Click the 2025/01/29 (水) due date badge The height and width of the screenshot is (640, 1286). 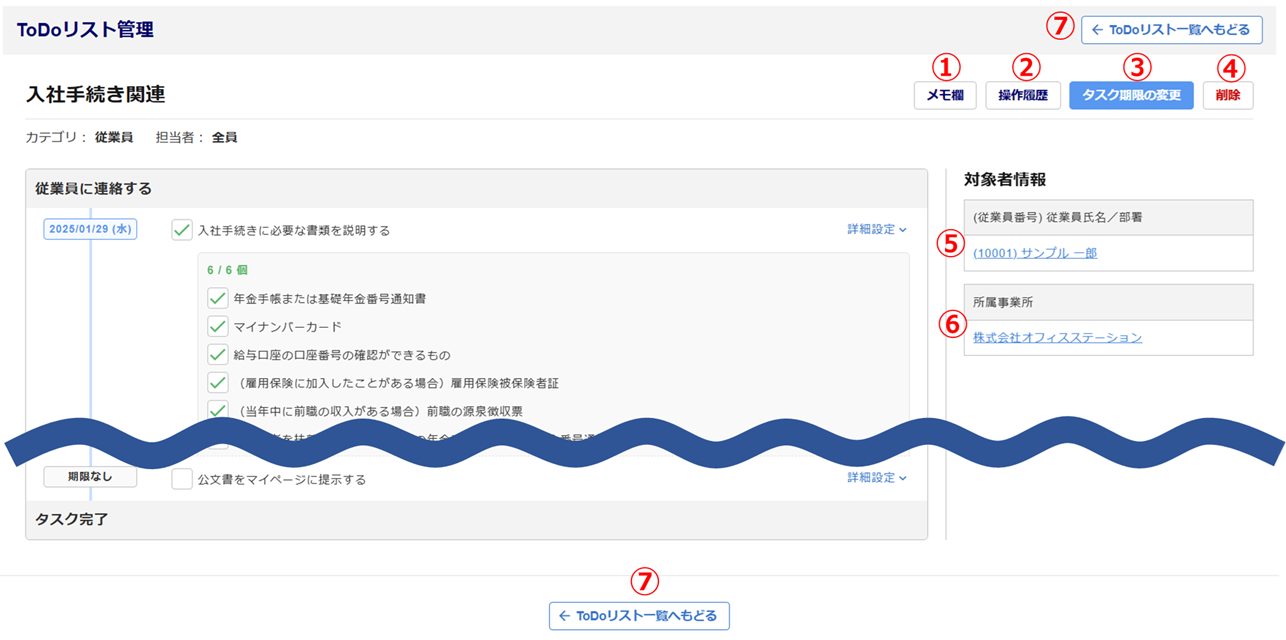click(90, 229)
